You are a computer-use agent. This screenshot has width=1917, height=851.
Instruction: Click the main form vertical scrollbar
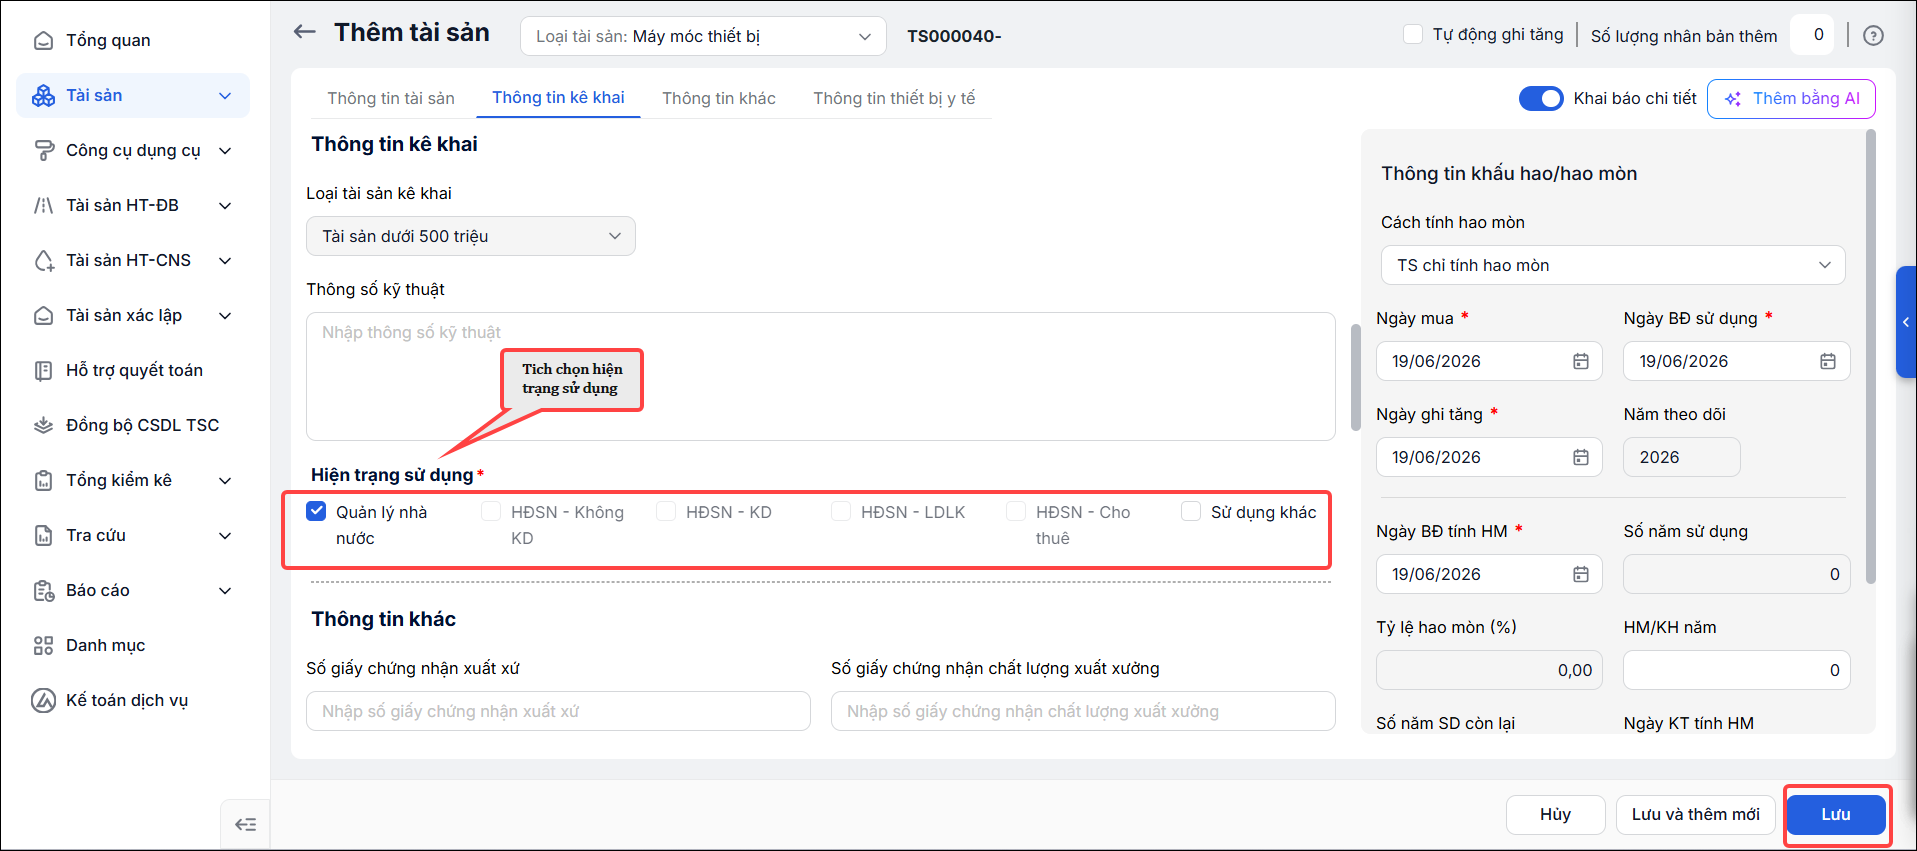[1356, 377]
